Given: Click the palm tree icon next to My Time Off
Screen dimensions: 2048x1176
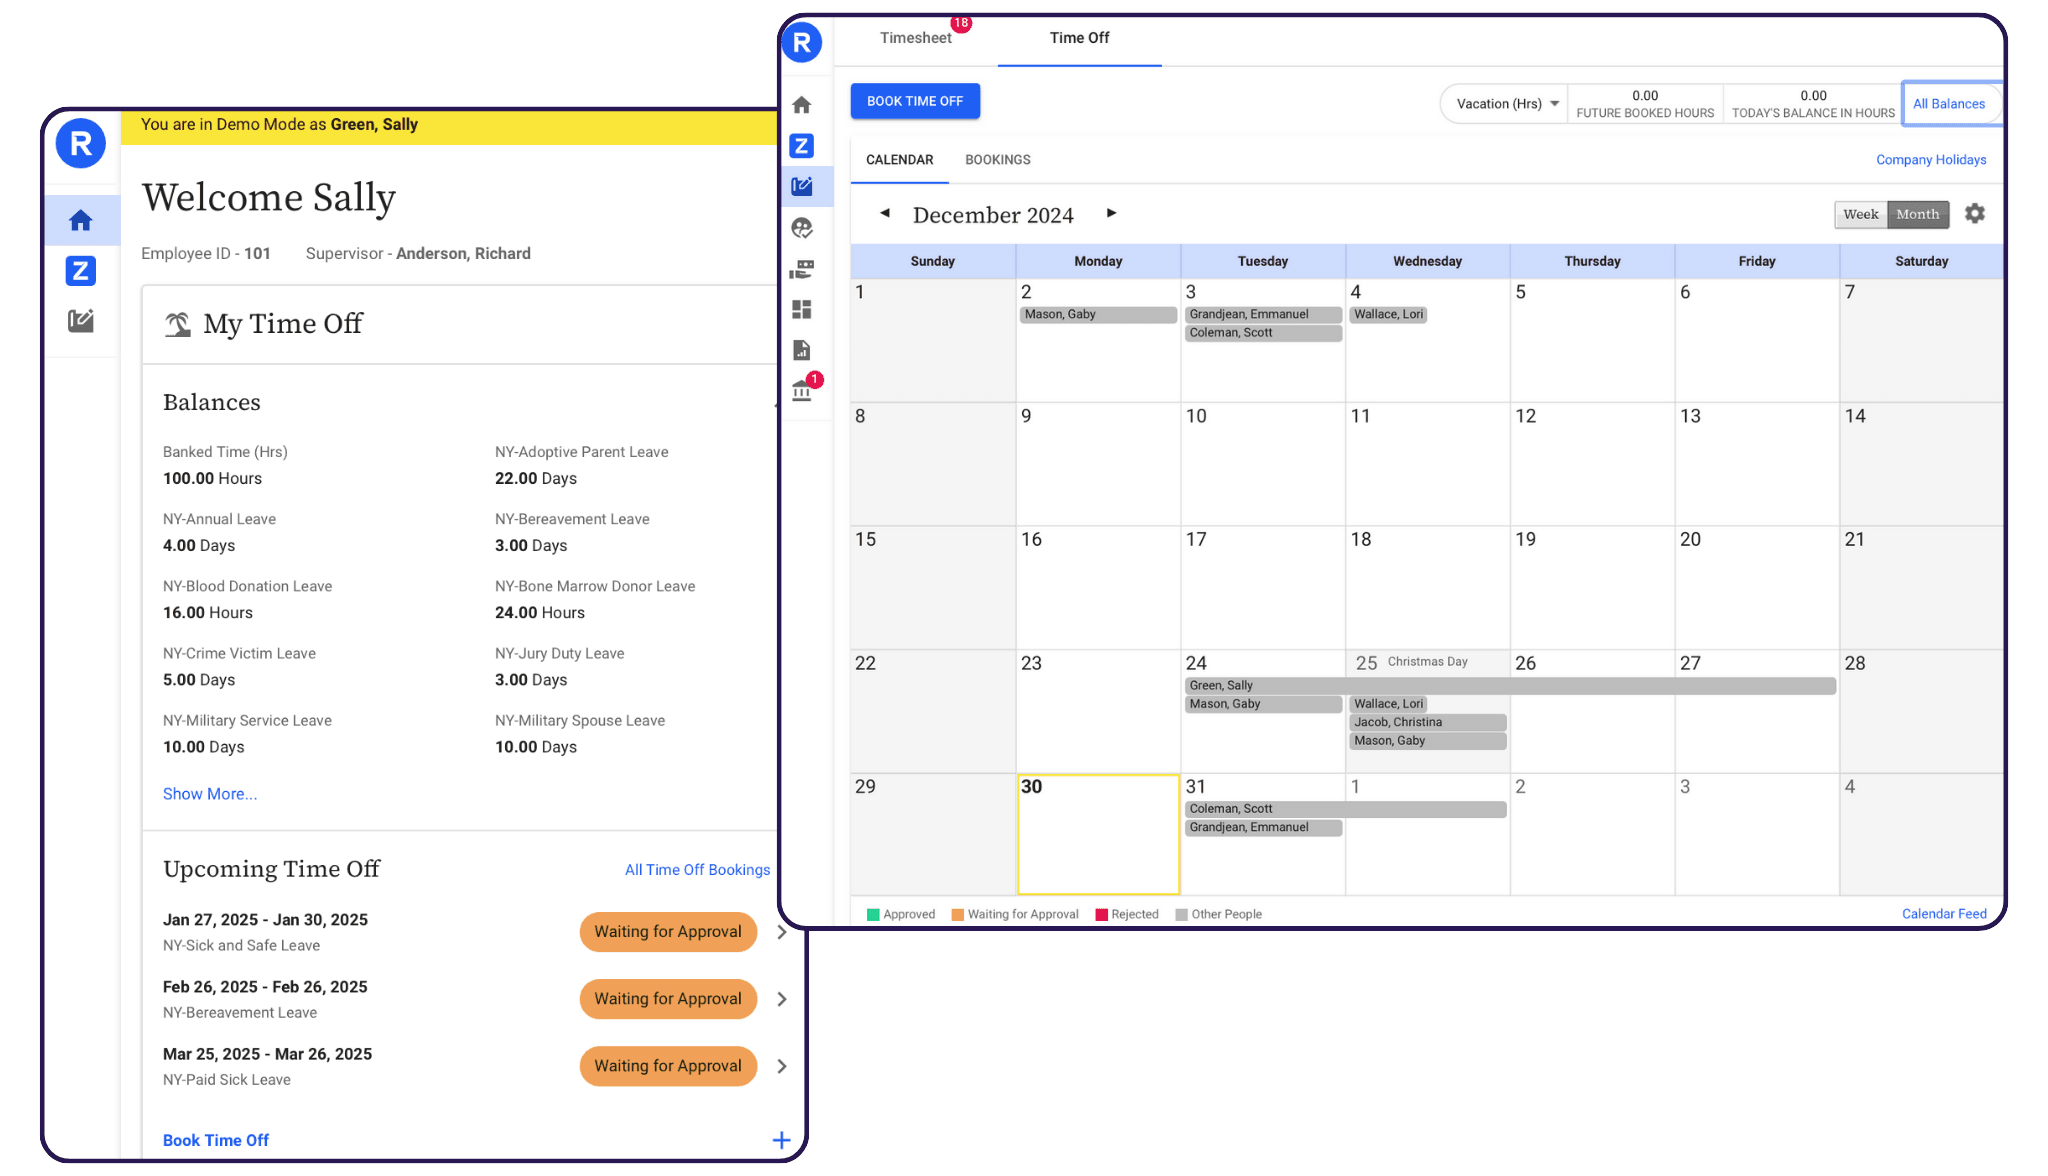Looking at the screenshot, I should 178,324.
